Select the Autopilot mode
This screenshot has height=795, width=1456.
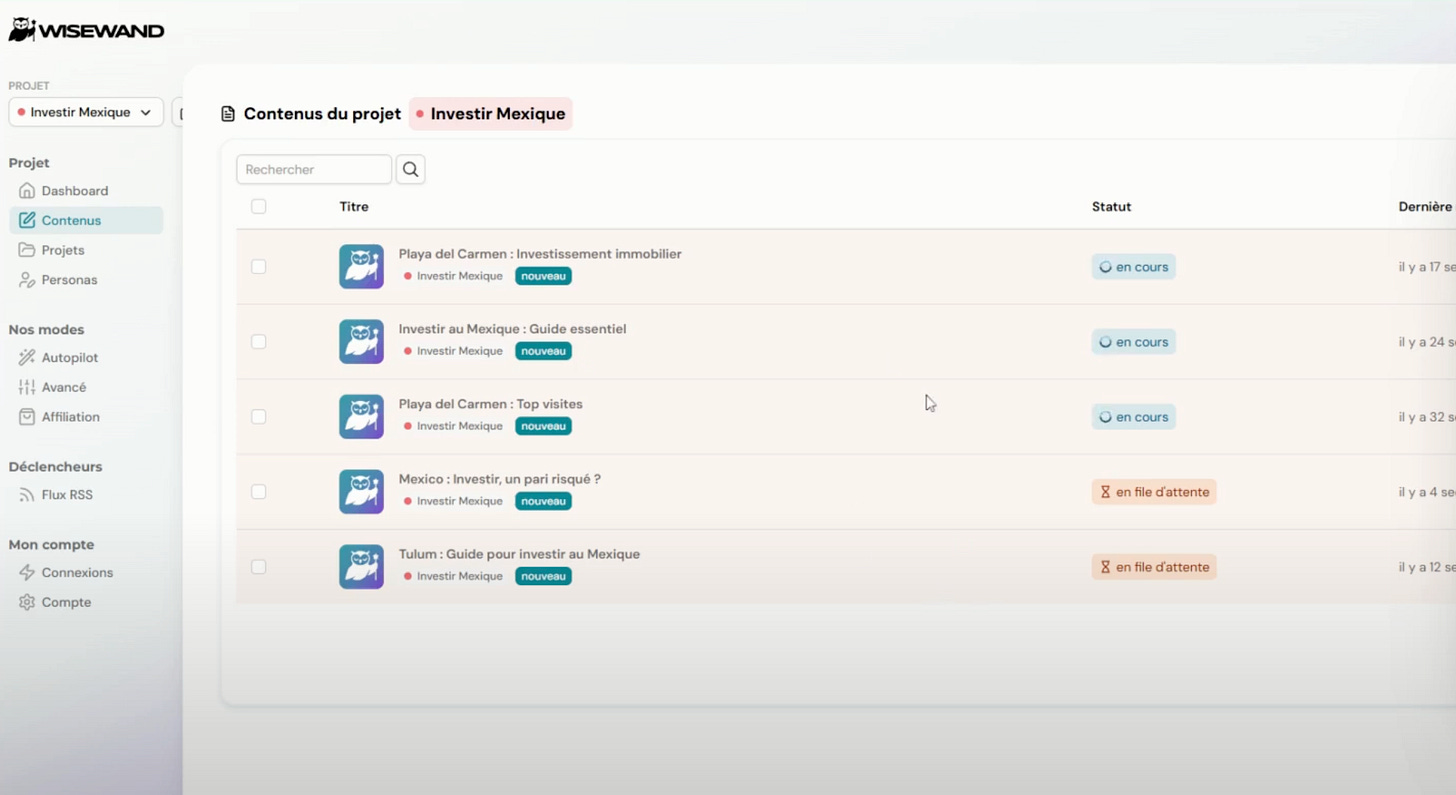70,357
